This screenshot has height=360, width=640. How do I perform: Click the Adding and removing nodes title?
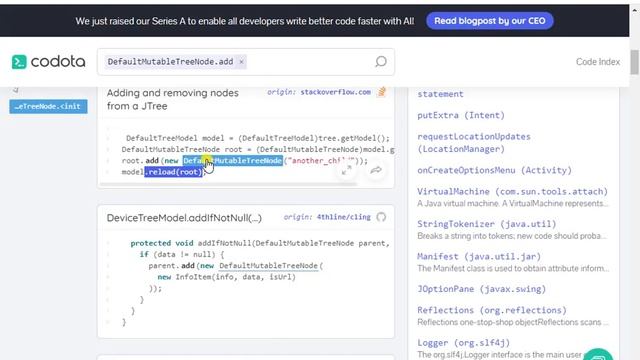click(173, 99)
